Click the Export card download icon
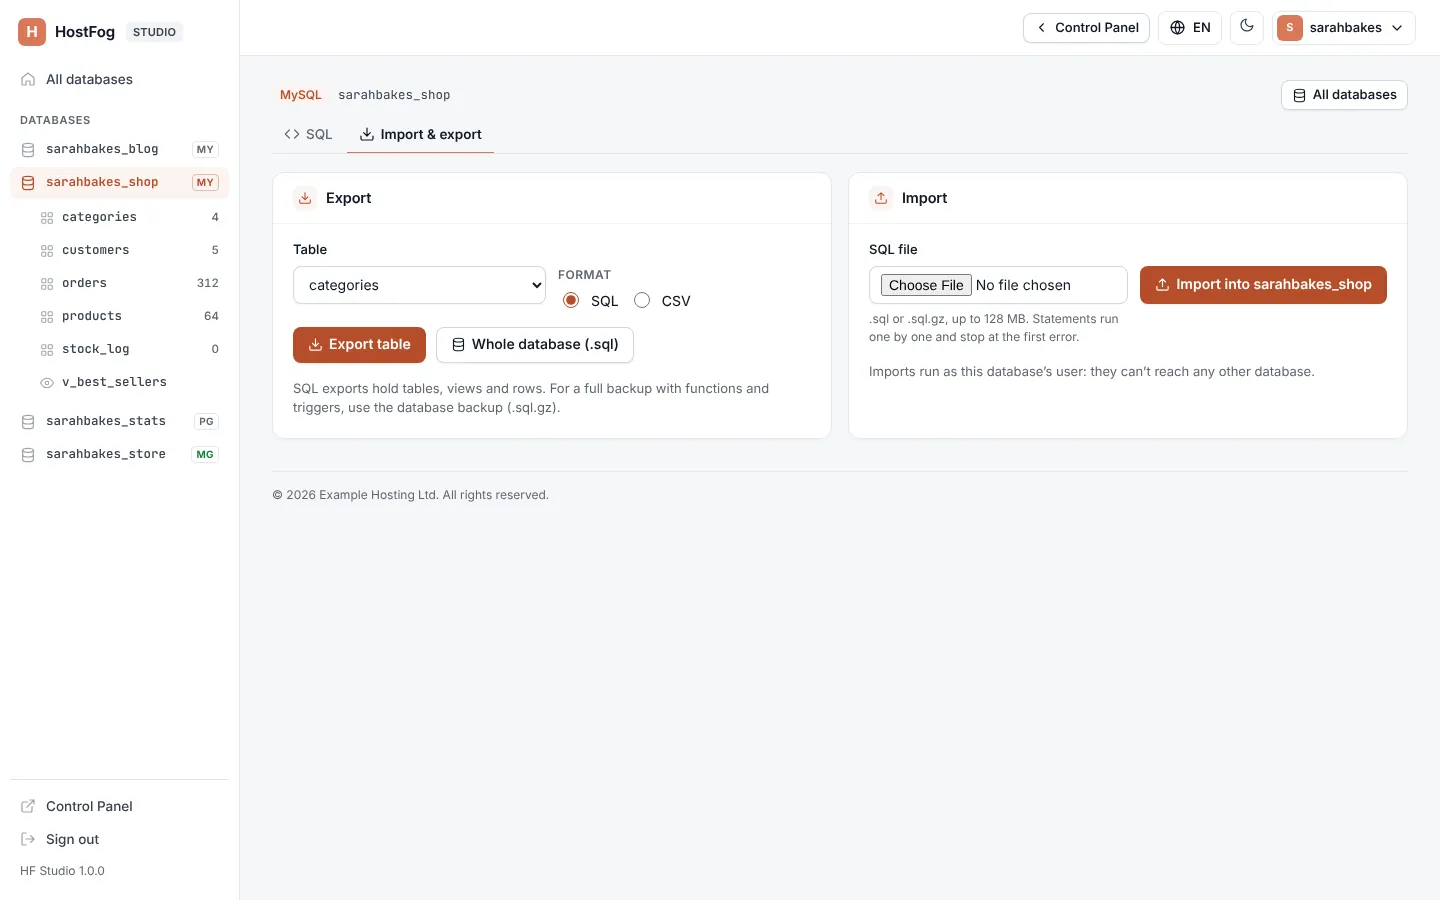Viewport: 1440px width, 900px height. coord(305,198)
